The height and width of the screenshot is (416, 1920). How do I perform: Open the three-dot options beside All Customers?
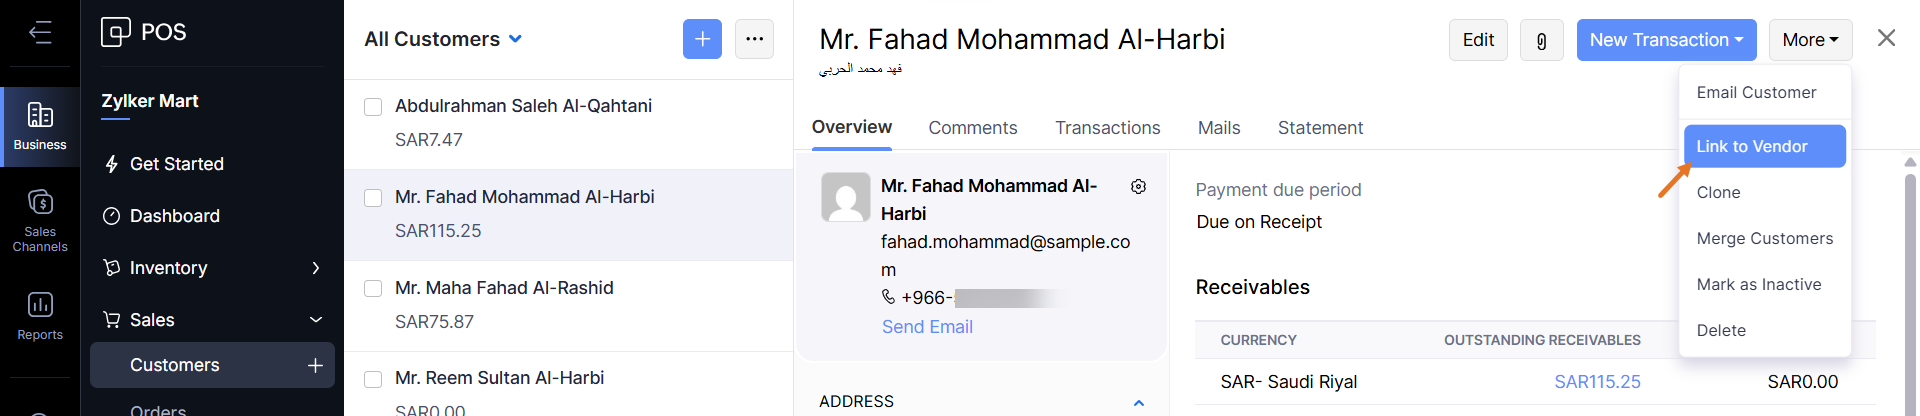[x=754, y=39]
